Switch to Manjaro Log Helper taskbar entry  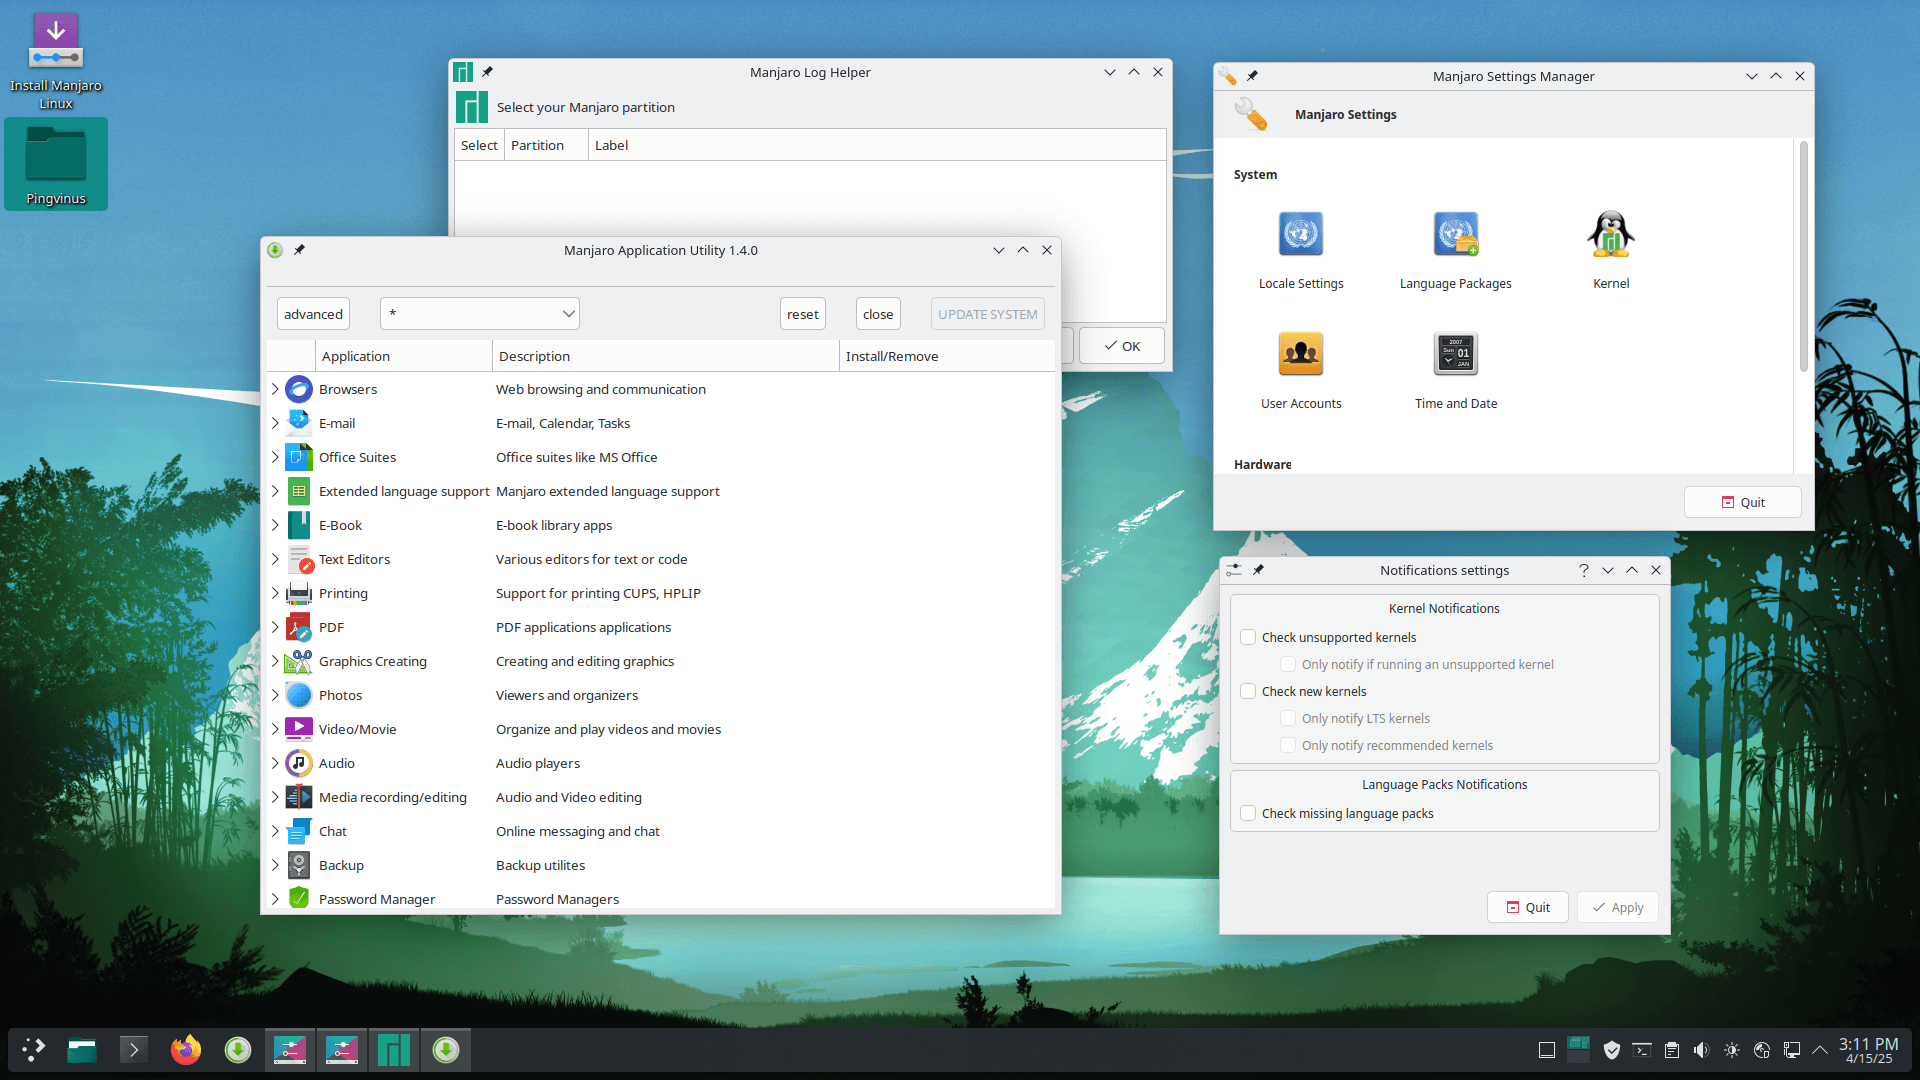coord(394,1049)
